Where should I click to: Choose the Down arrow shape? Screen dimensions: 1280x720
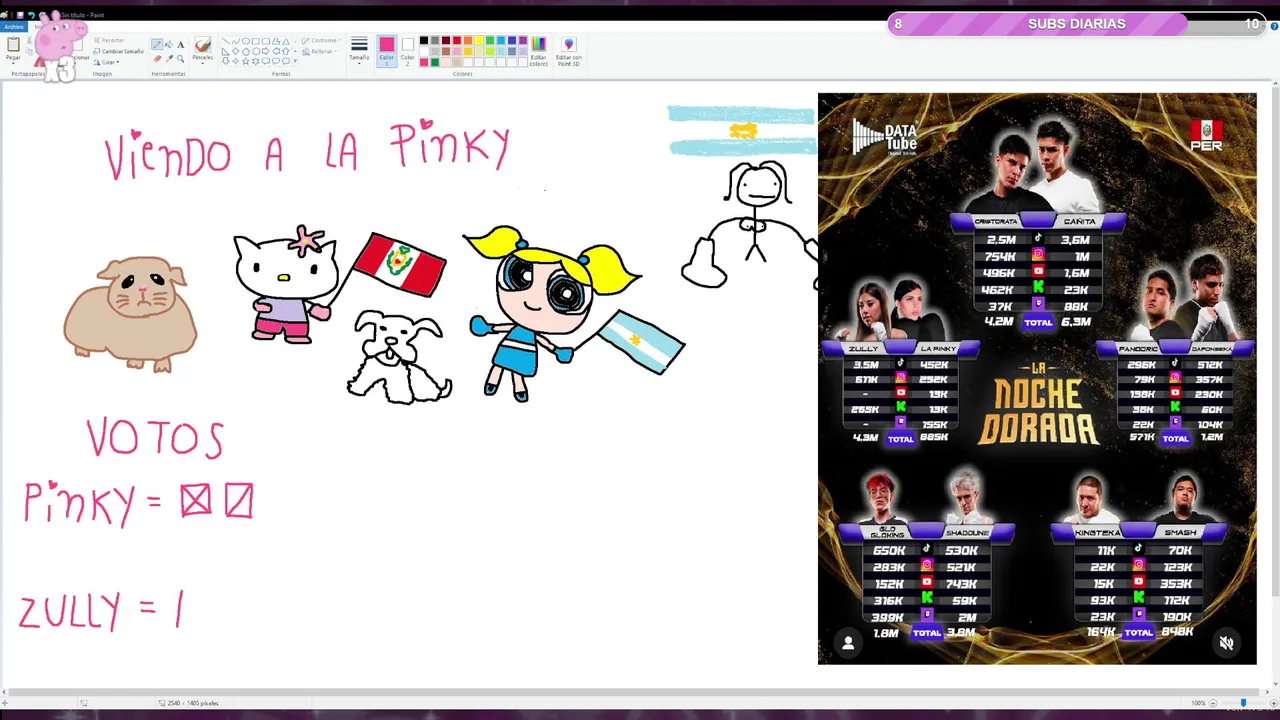coord(226,61)
